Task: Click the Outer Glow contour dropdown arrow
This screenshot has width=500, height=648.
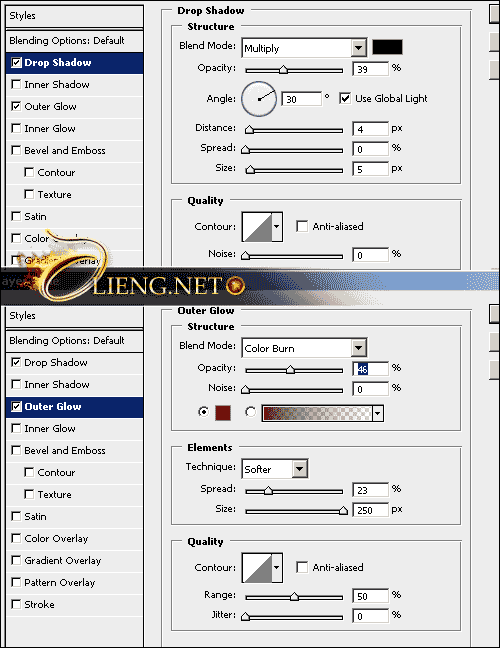Action: click(x=276, y=567)
